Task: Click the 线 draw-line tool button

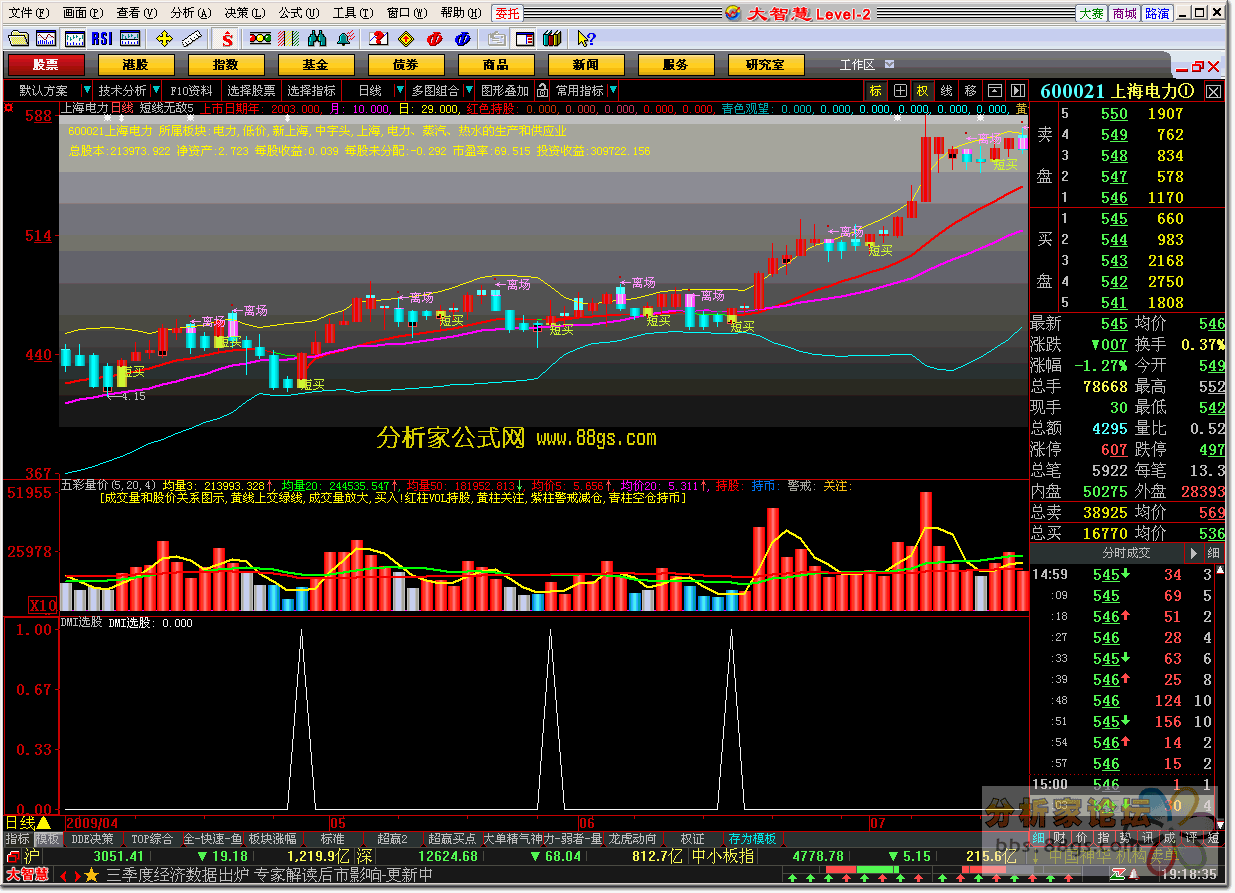Action: 946,90
